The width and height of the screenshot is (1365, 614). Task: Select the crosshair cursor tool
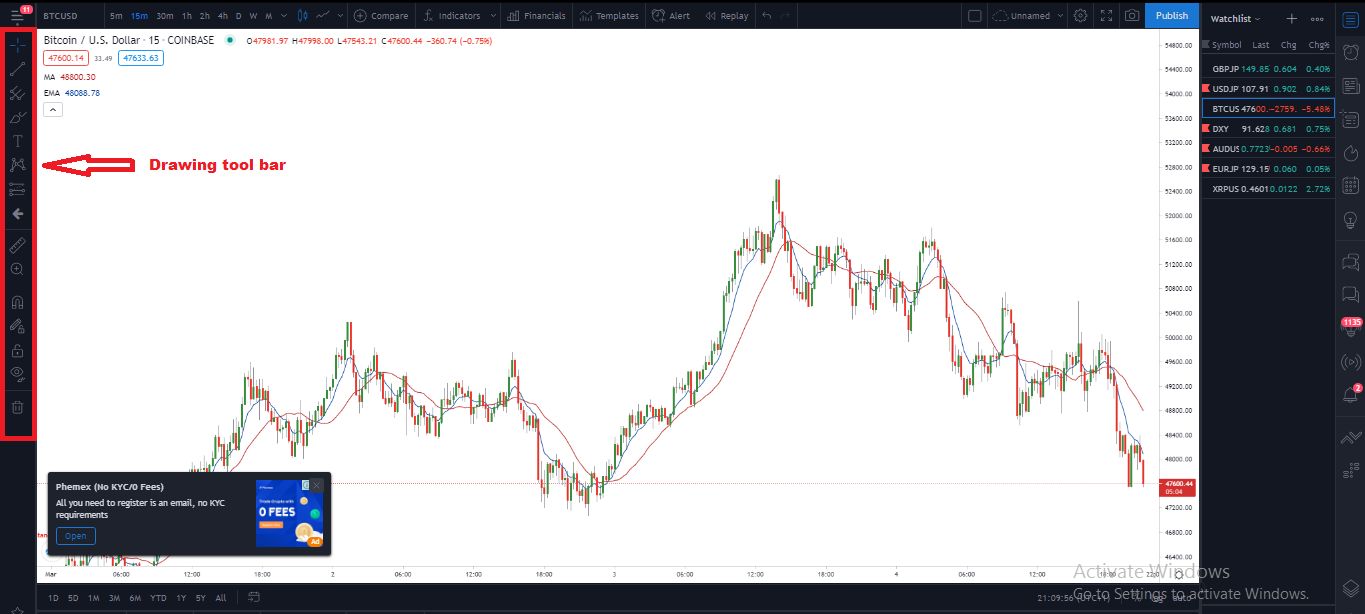17,45
